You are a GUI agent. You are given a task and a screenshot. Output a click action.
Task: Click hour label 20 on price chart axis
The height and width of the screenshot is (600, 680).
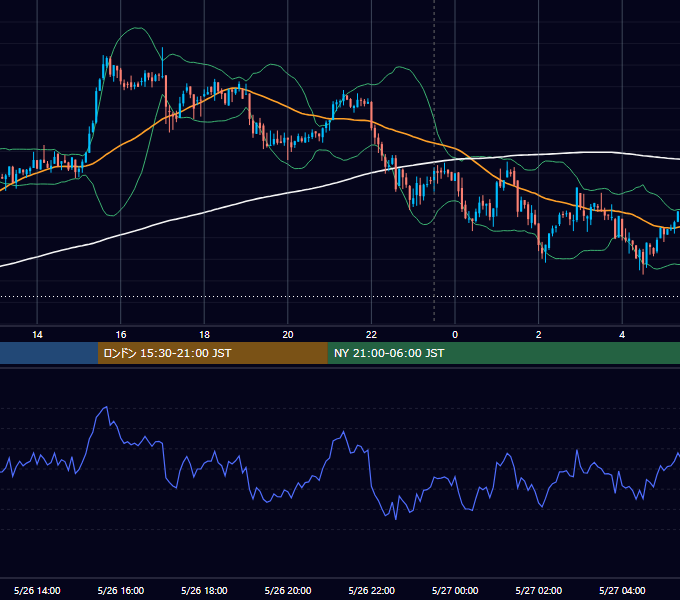pos(288,335)
